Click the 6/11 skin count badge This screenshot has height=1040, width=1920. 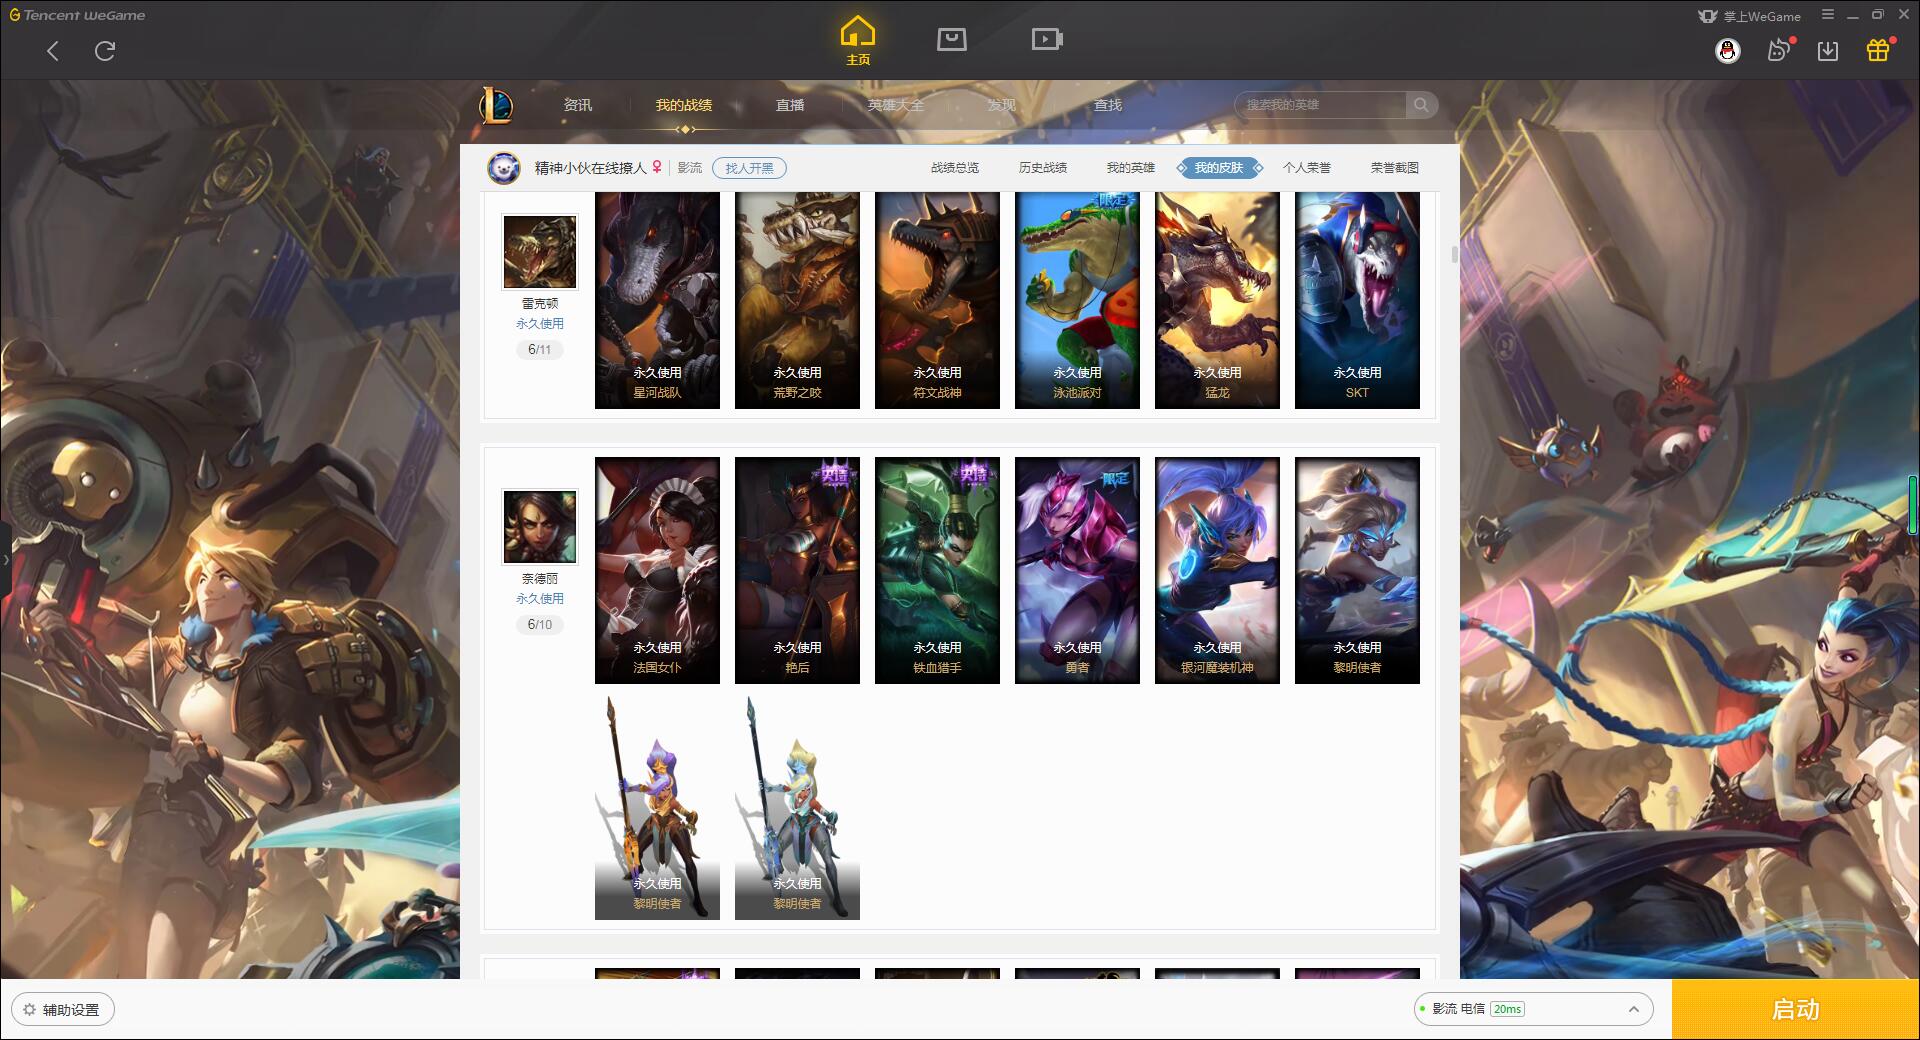[540, 350]
